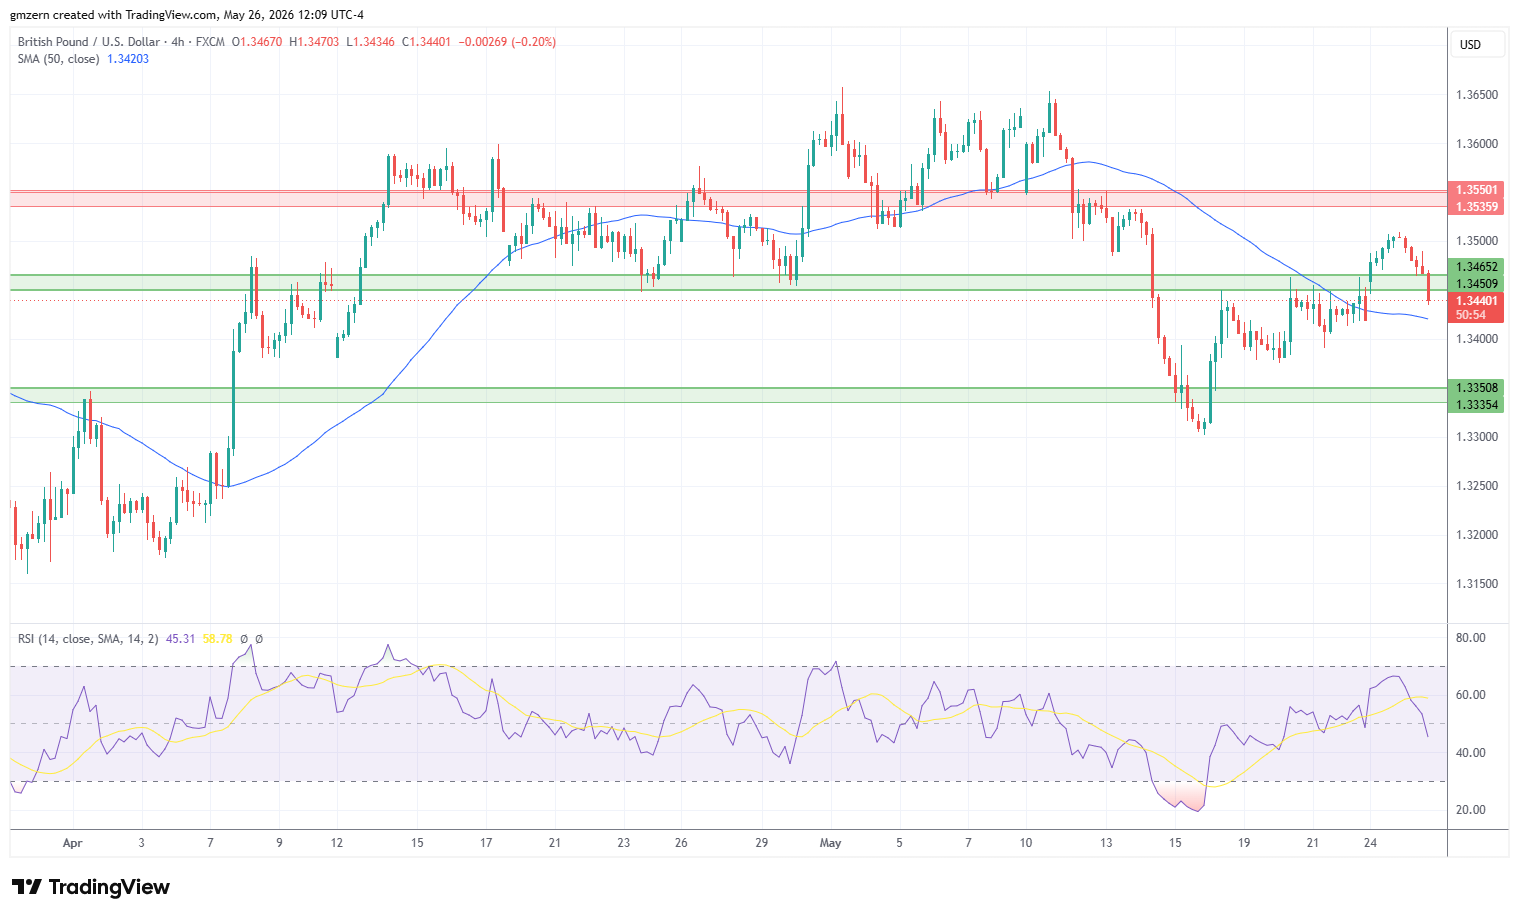Viewport: 1519px width, 917px height.
Task: Click the 12 date label on the time axis
Action: (x=337, y=843)
